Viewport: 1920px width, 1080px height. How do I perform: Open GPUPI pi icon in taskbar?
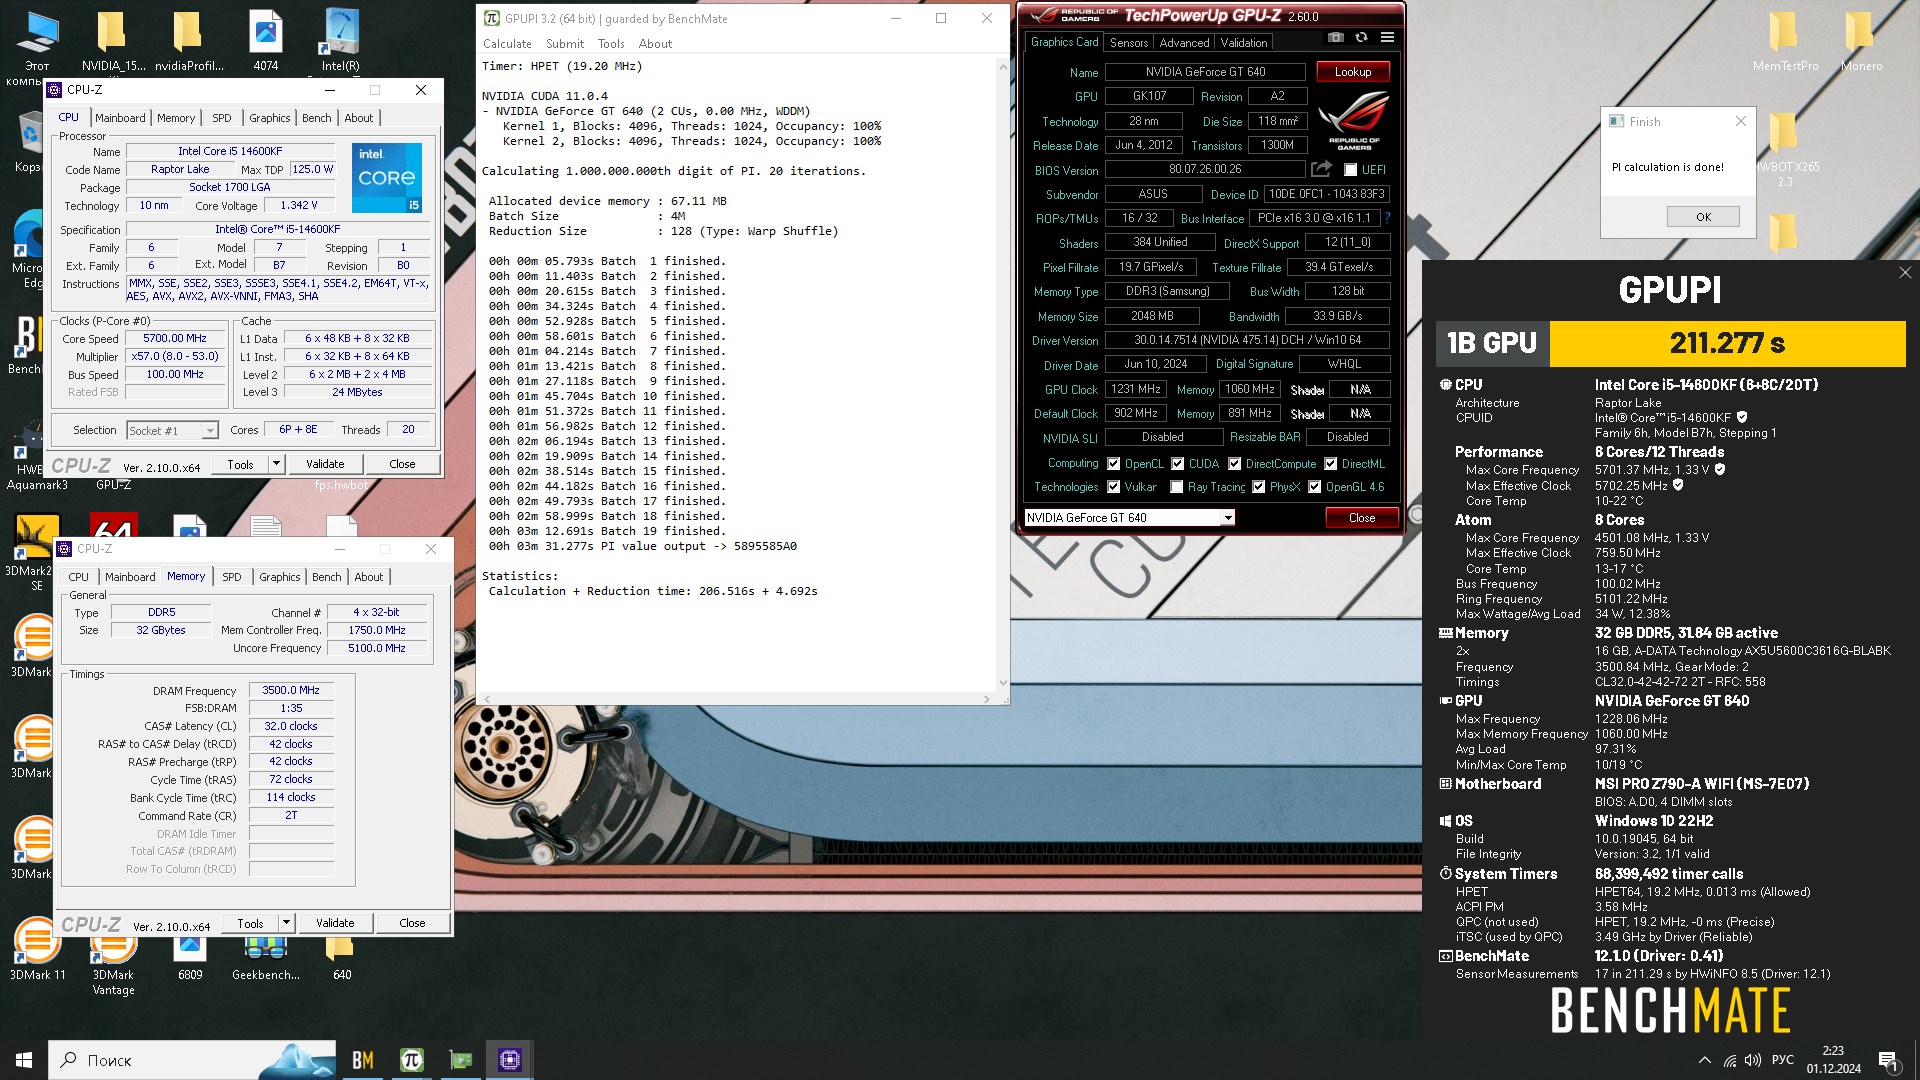coord(411,1060)
